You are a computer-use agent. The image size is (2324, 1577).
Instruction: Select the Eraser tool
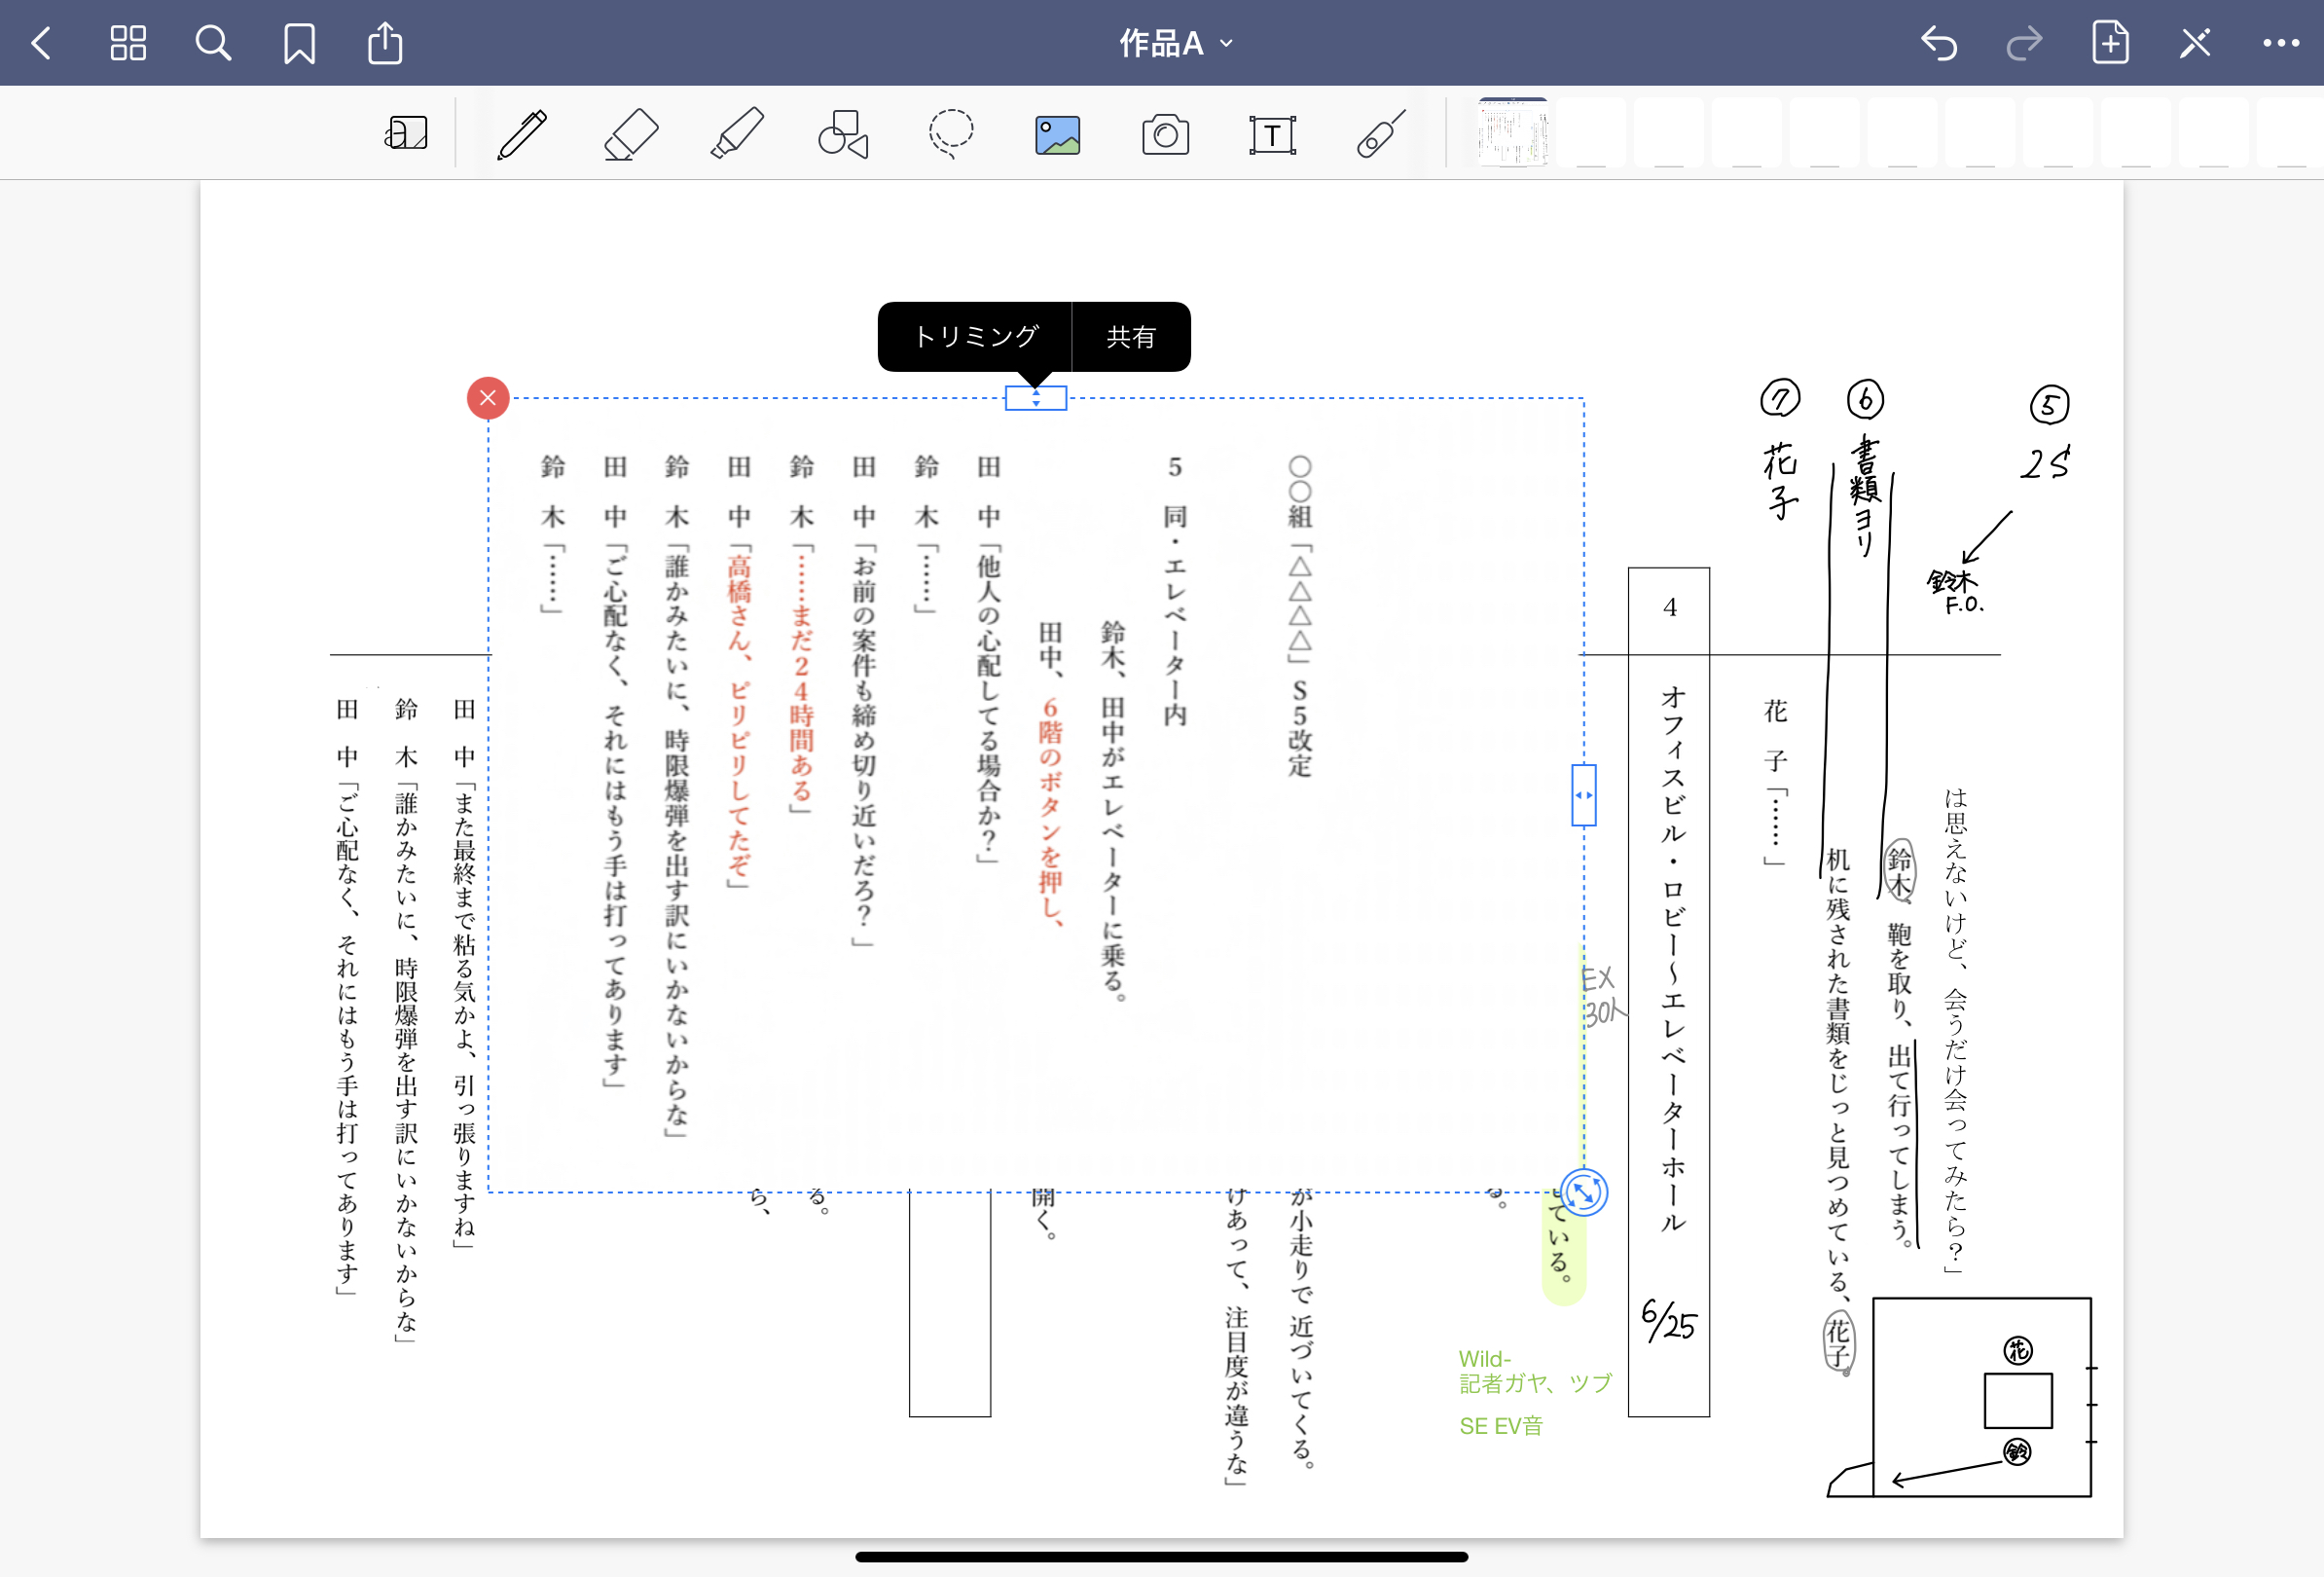(x=631, y=133)
